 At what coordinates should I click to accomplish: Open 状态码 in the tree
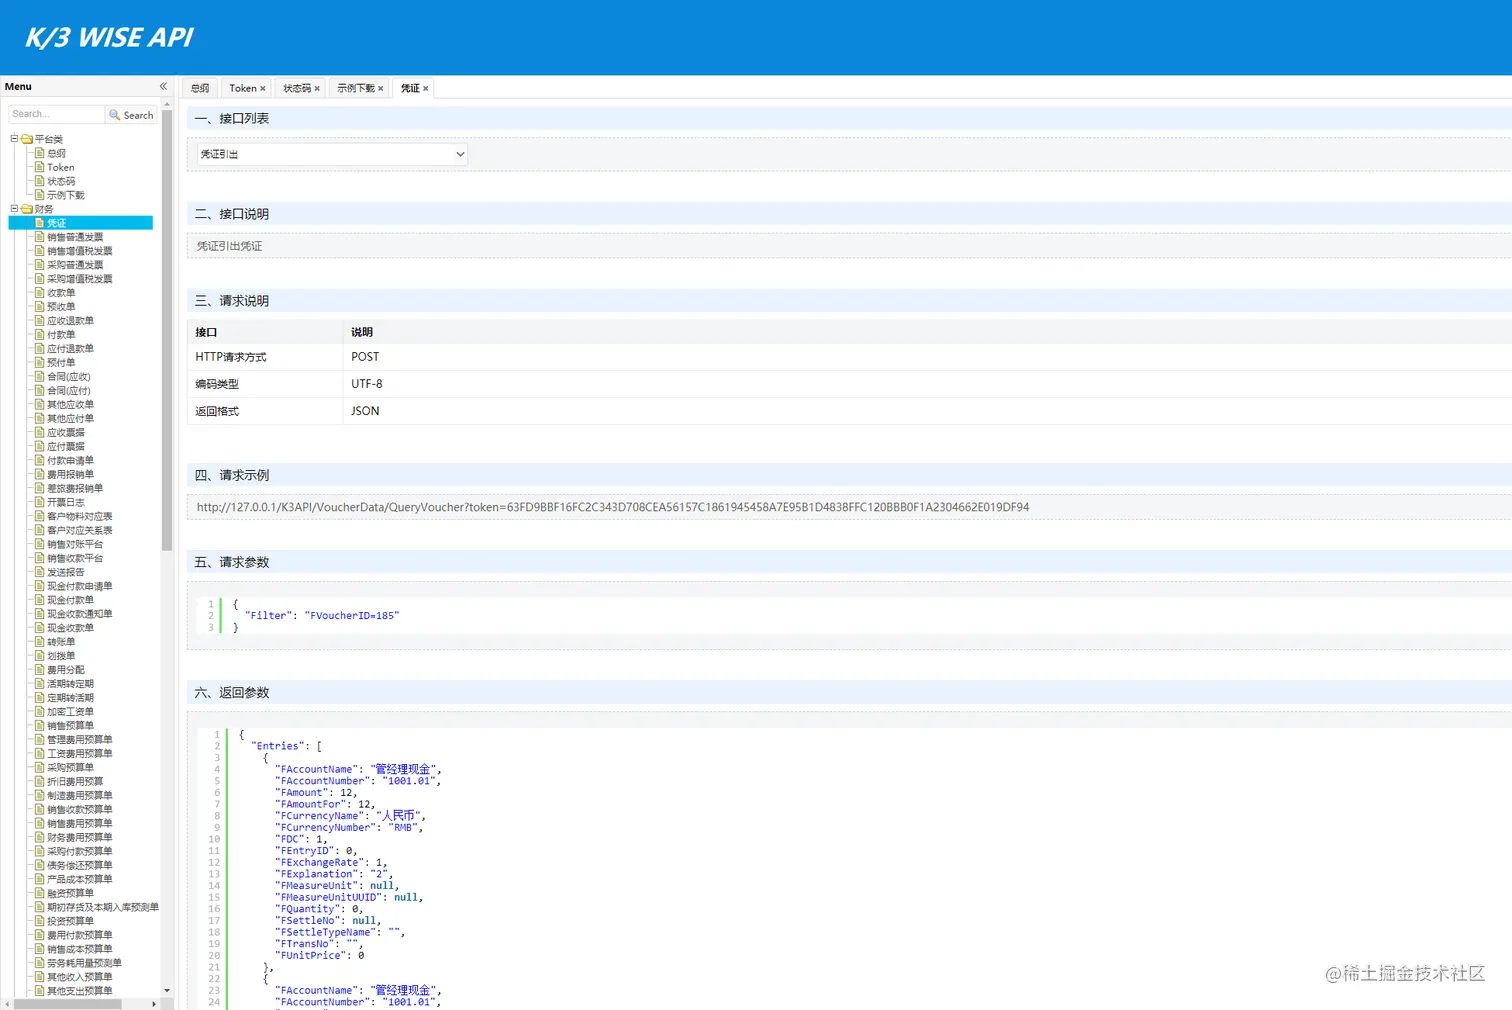coord(60,181)
